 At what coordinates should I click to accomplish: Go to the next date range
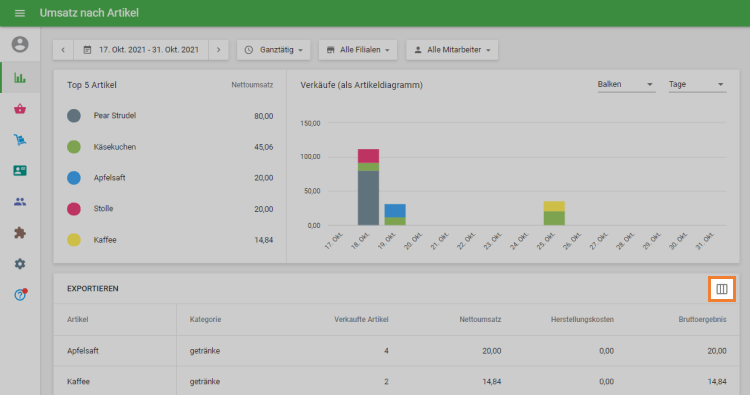point(218,50)
